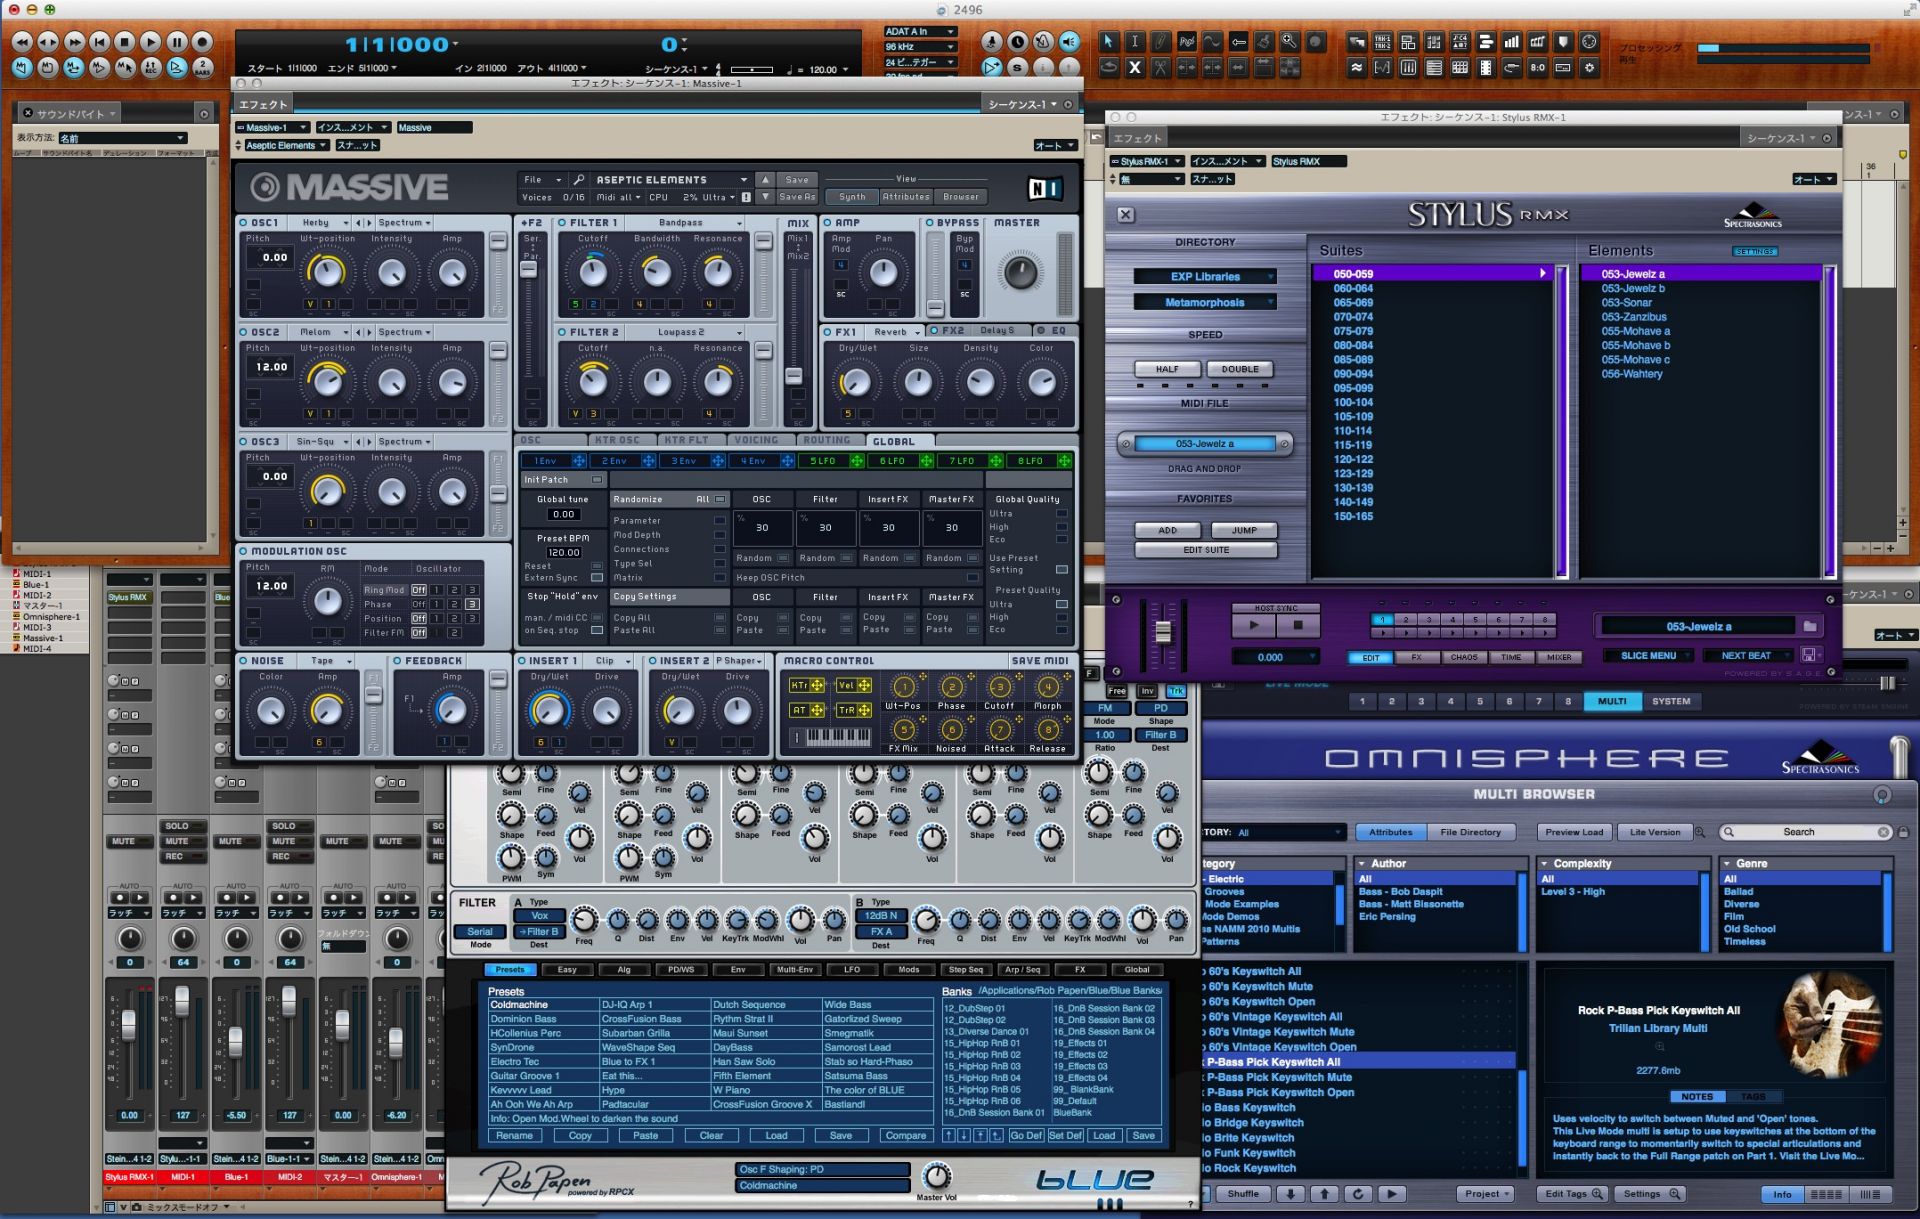Select the Mute X tool
Screen dimensions: 1920x1219
pyautogui.click(x=1134, y=68)
